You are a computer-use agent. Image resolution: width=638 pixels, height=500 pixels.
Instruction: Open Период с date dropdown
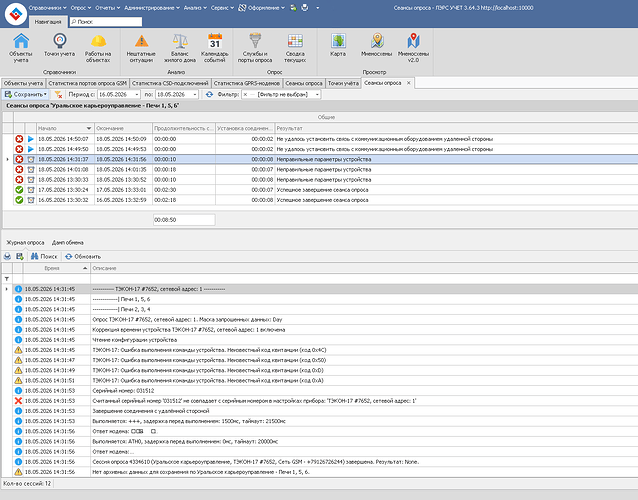[137, 94]
